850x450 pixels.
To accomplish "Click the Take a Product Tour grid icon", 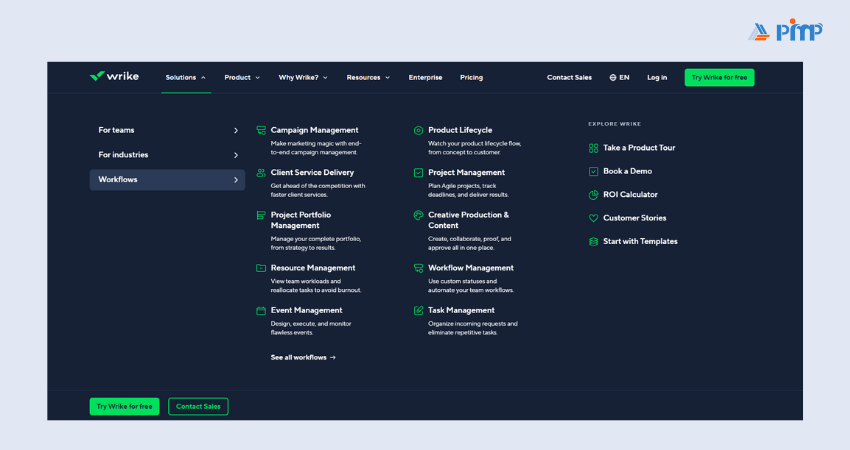I will coord(594,148).
